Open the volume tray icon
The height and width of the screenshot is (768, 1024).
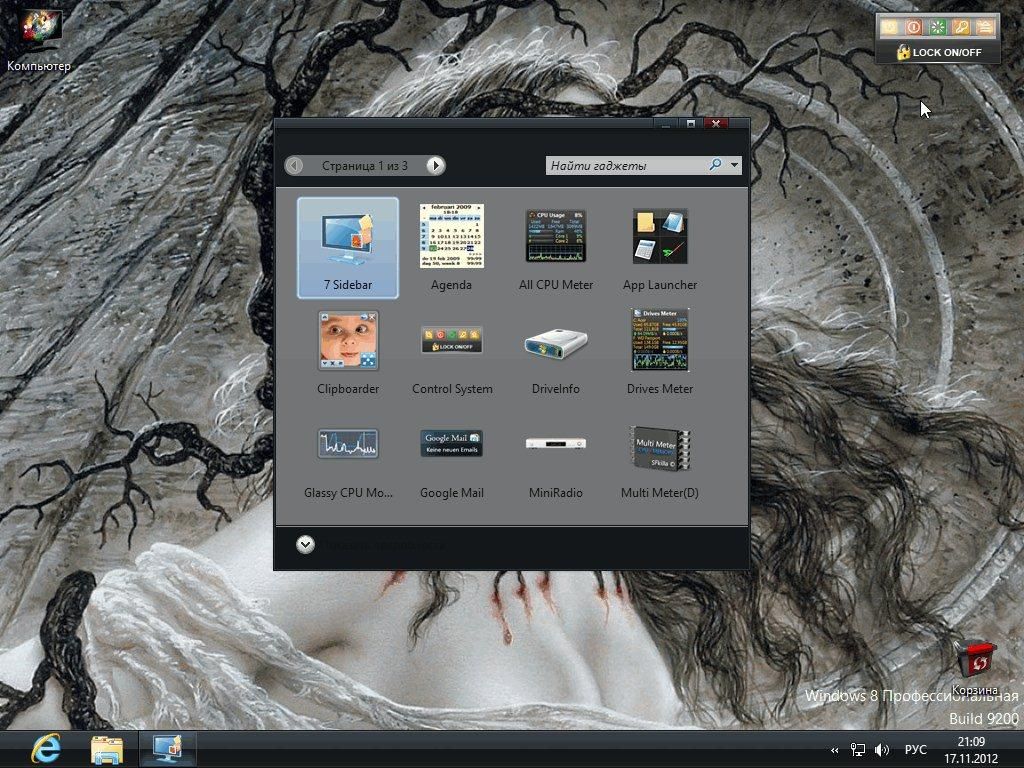pyautogui.click(x=882, y=750)
